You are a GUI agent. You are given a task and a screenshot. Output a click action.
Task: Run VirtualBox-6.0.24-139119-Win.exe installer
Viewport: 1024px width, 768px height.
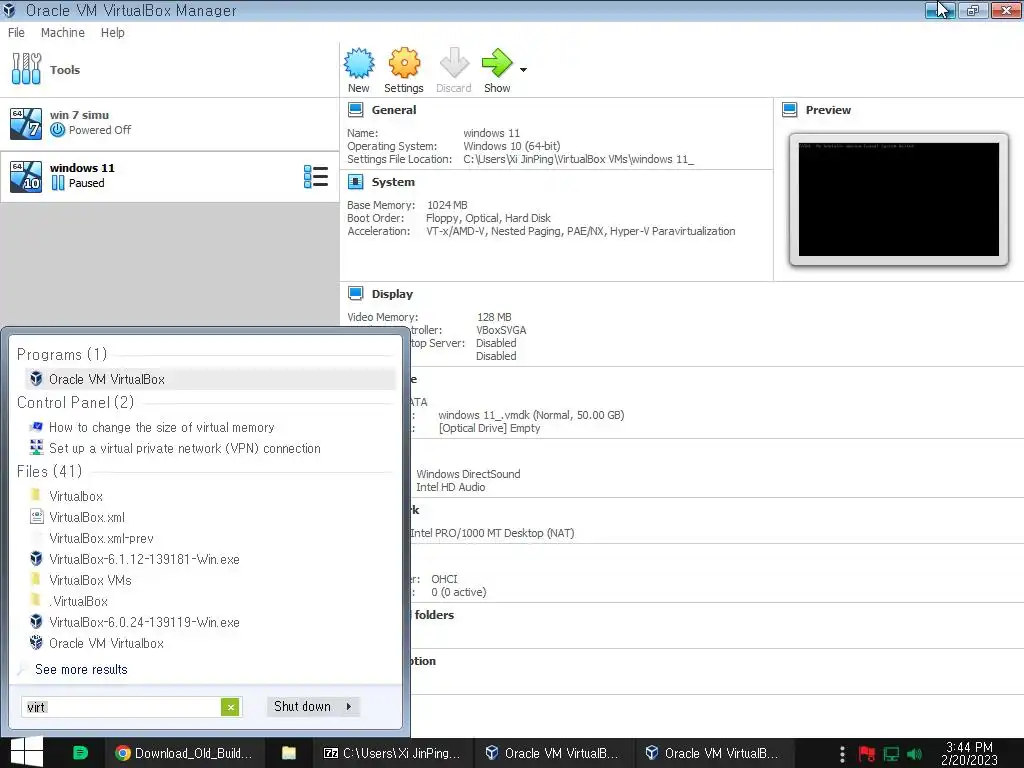pyautogui.click(x=144, y=622)
